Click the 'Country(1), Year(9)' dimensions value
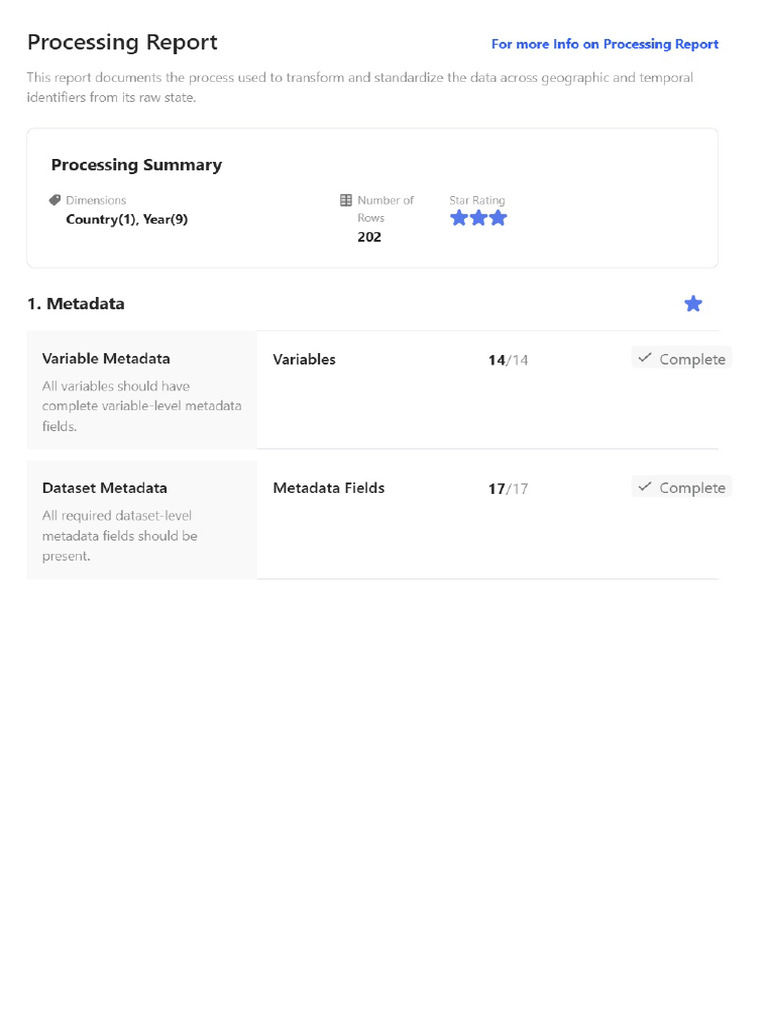Image resolution: width=768 pixels, height=1024 pixels. point(127,219)
